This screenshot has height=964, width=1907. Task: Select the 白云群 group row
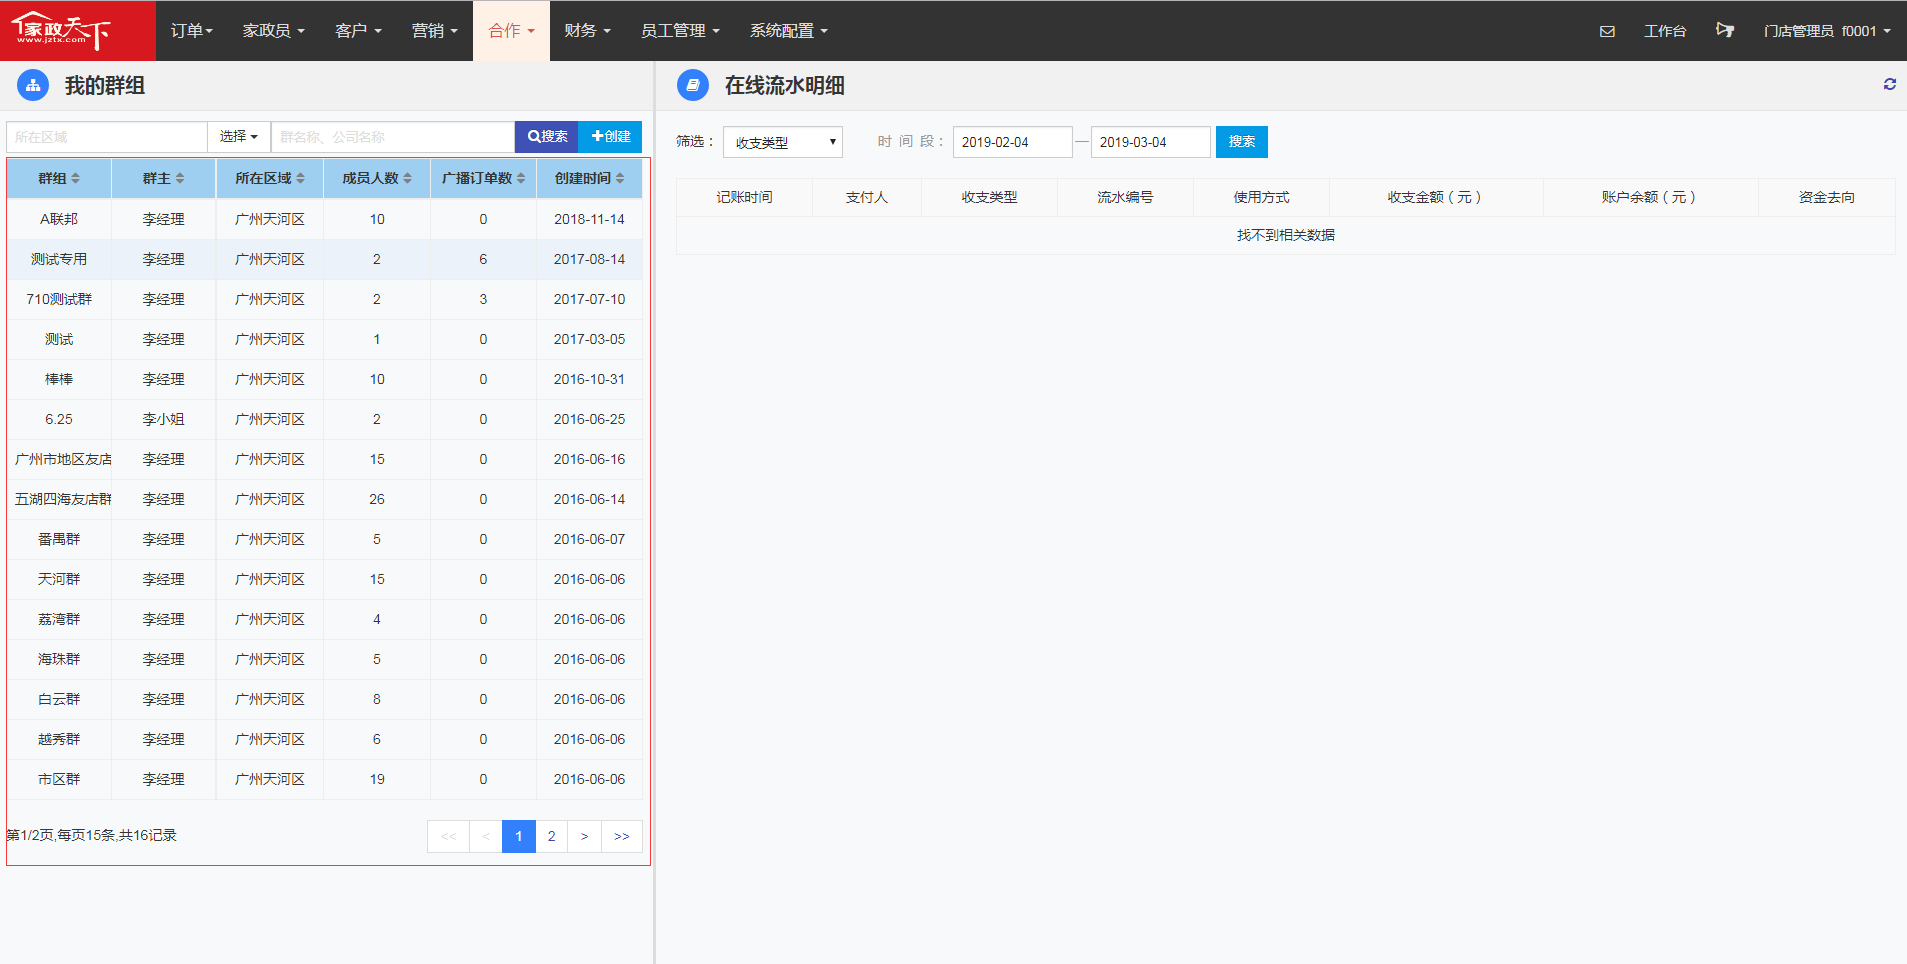(x=325, y=699)
